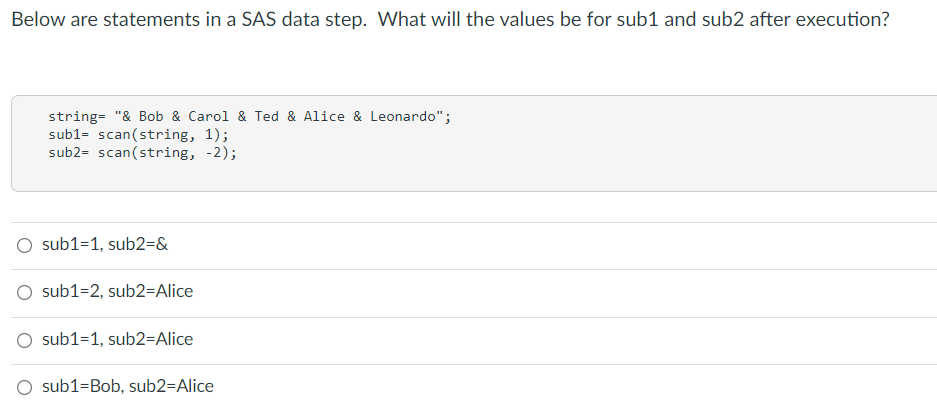Viewport: 937px width, 413px height.
Task: Click the word "Bob" in the code string
Action: click(x=151, y=116)
